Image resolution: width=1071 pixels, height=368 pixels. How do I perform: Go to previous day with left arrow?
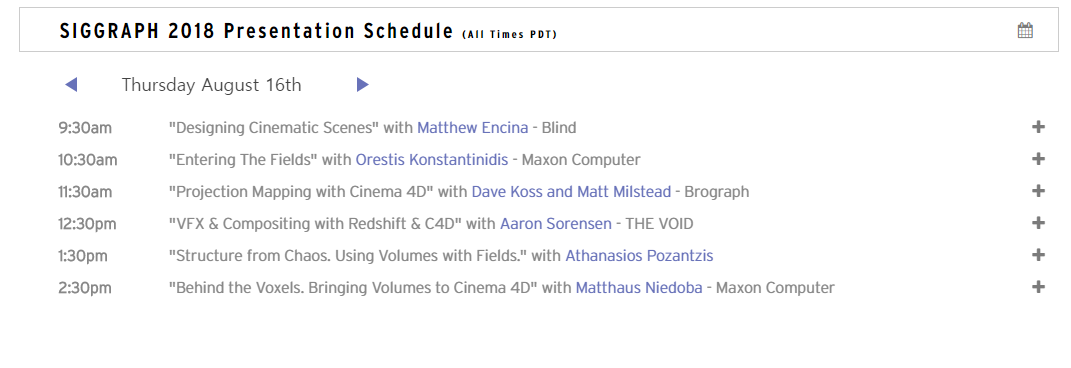click(x=71, y=85)
